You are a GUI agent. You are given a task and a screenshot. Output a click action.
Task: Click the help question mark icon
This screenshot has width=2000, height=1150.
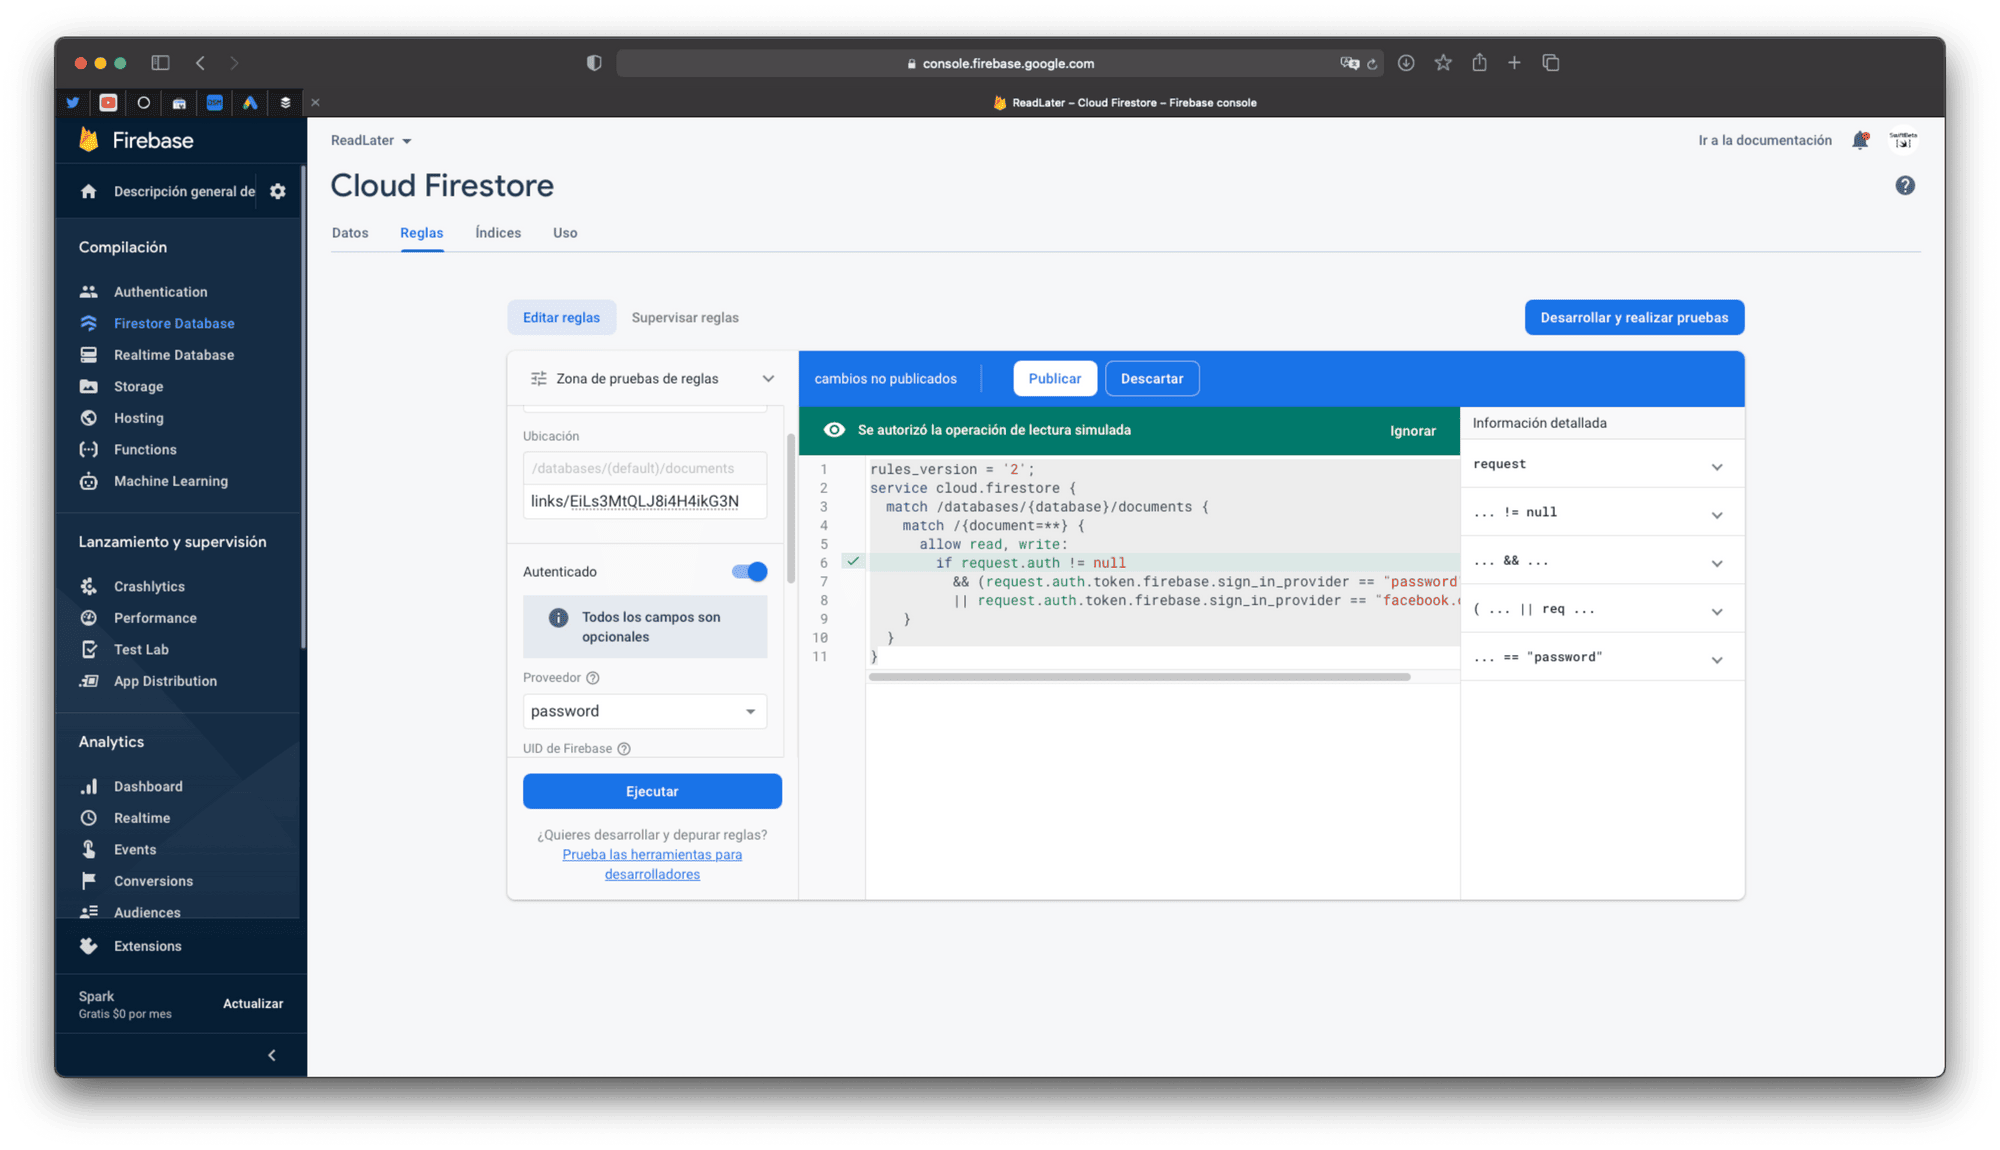[1905, 185]
